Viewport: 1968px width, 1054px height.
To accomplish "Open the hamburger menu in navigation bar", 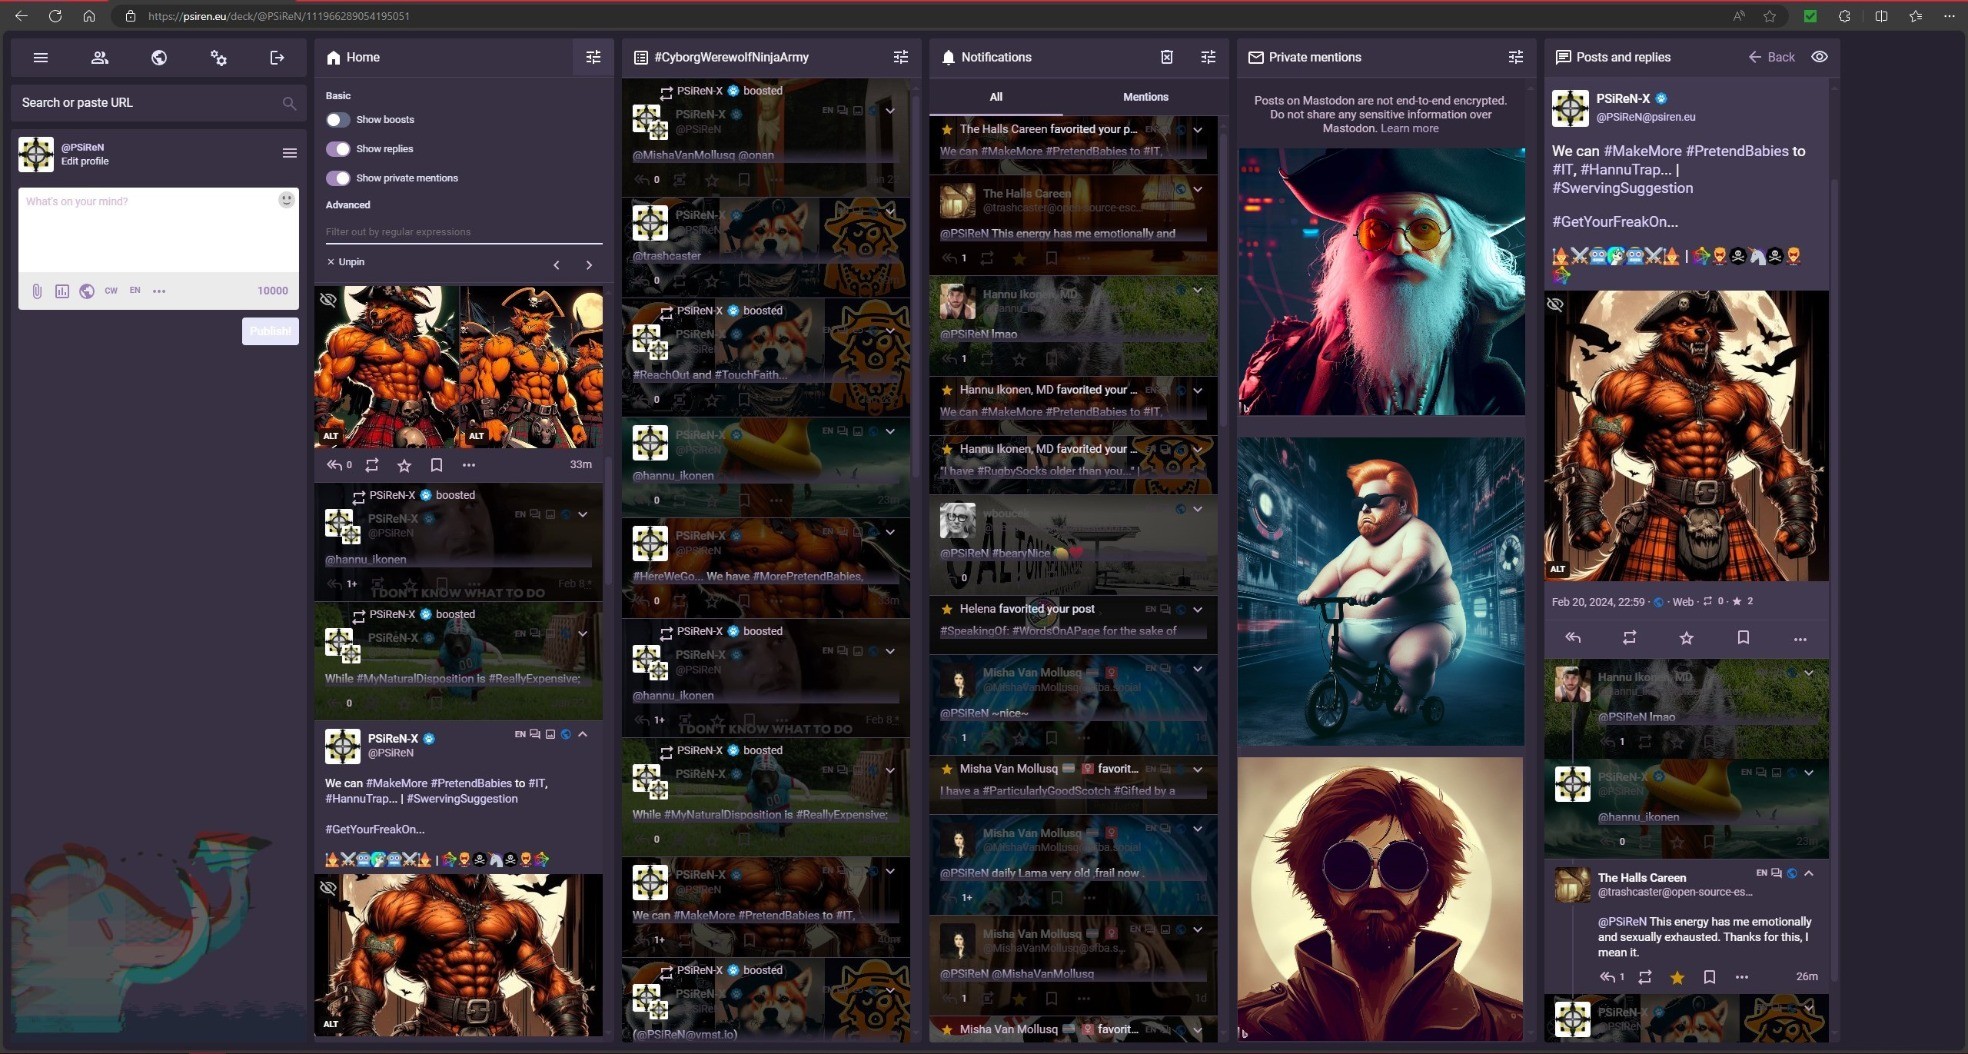I will pyautogui.click(x=41, y=58).
